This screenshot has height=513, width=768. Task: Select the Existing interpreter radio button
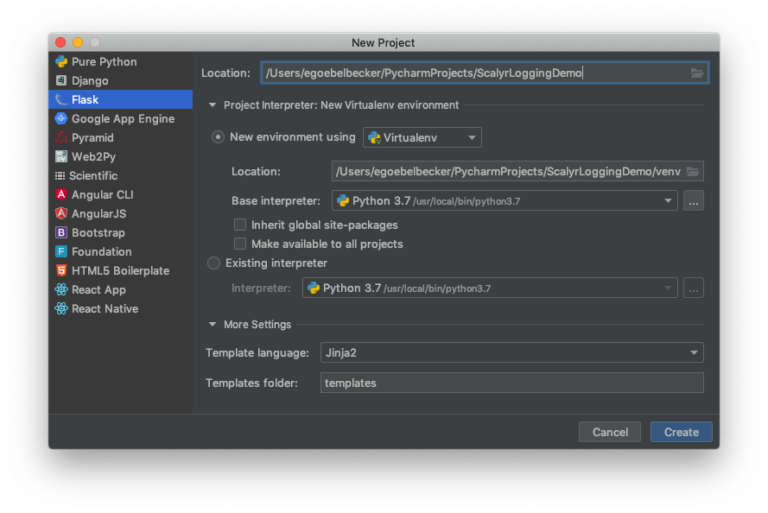pos(214,263)
